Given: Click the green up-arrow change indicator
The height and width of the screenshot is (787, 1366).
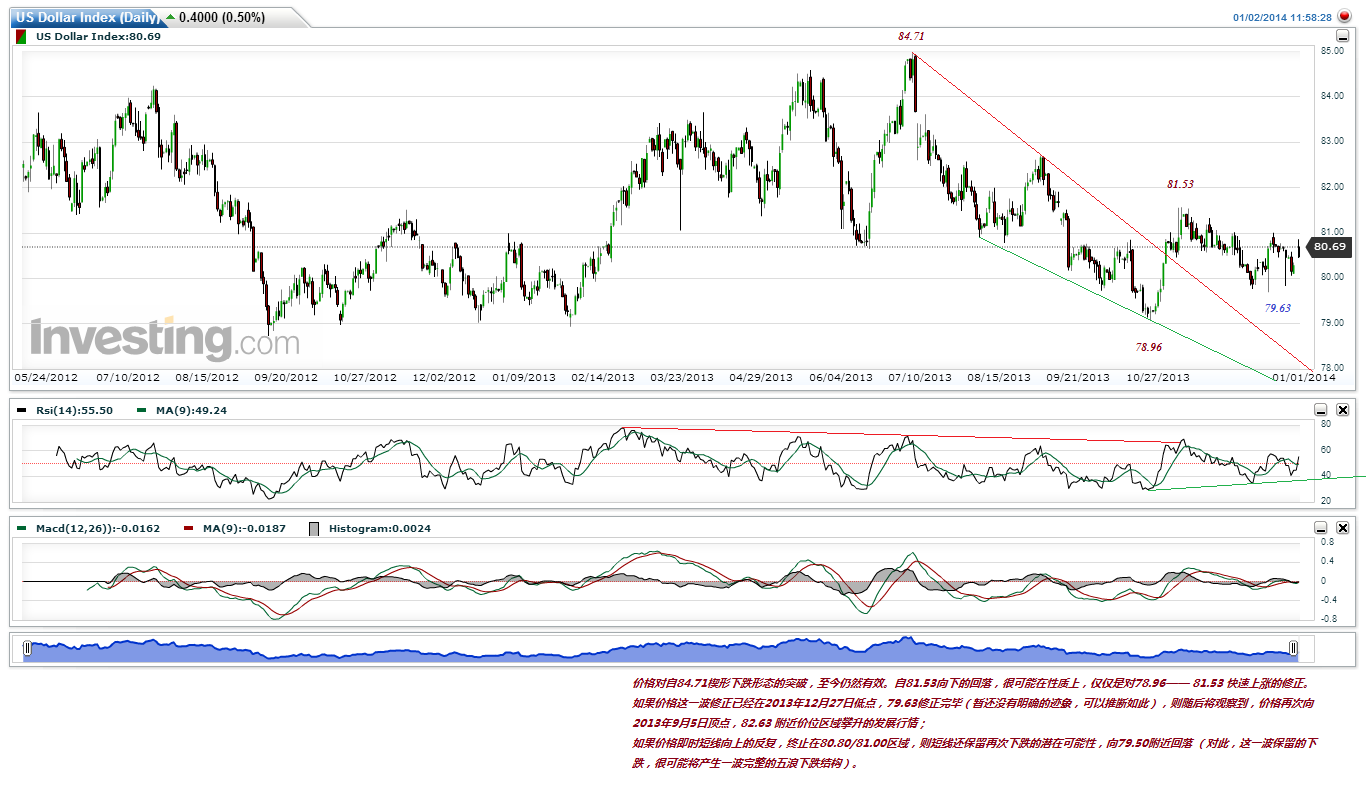Looking at the screenshot, I should pyautogui.click(x=168, y=18).
